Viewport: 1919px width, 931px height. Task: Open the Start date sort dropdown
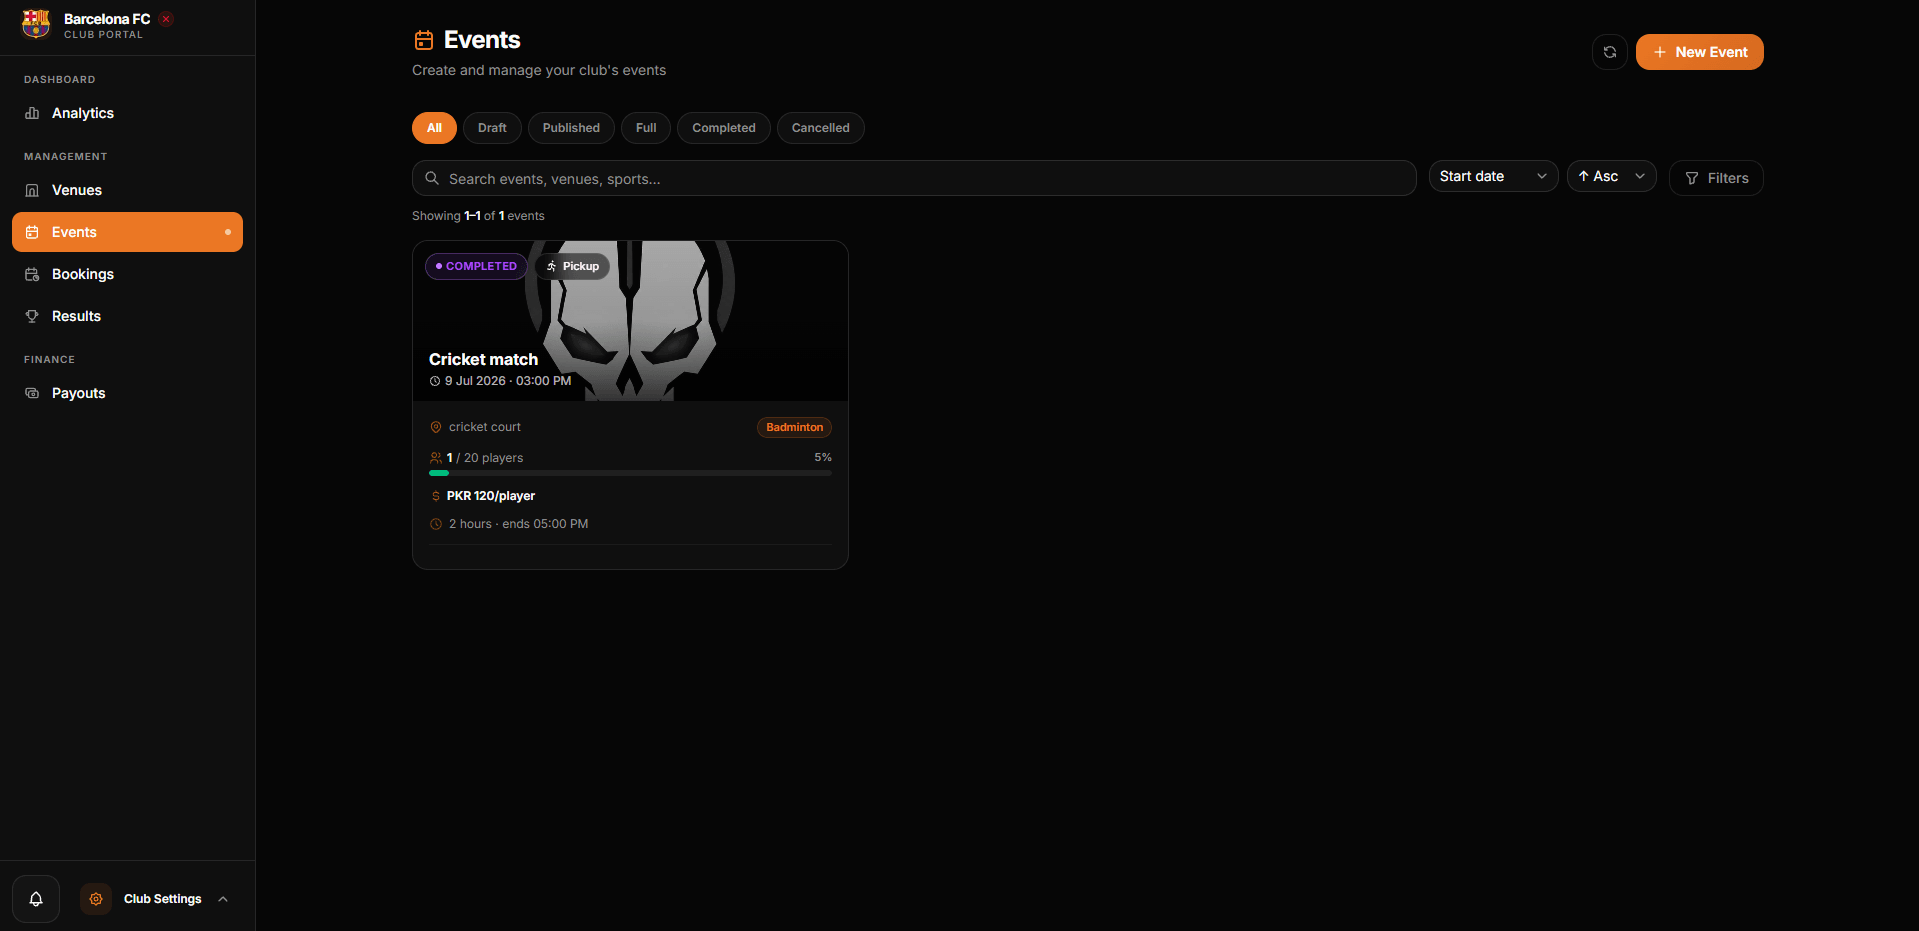tap(1493, 176)
